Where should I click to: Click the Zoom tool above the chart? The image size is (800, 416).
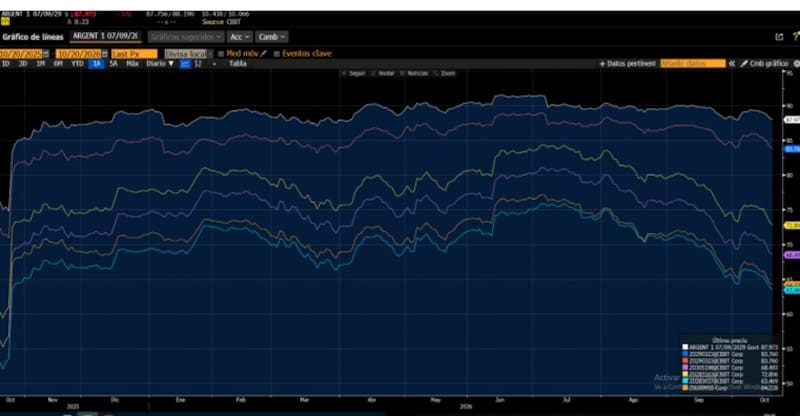pyautogui.click(x=444, y=74)
